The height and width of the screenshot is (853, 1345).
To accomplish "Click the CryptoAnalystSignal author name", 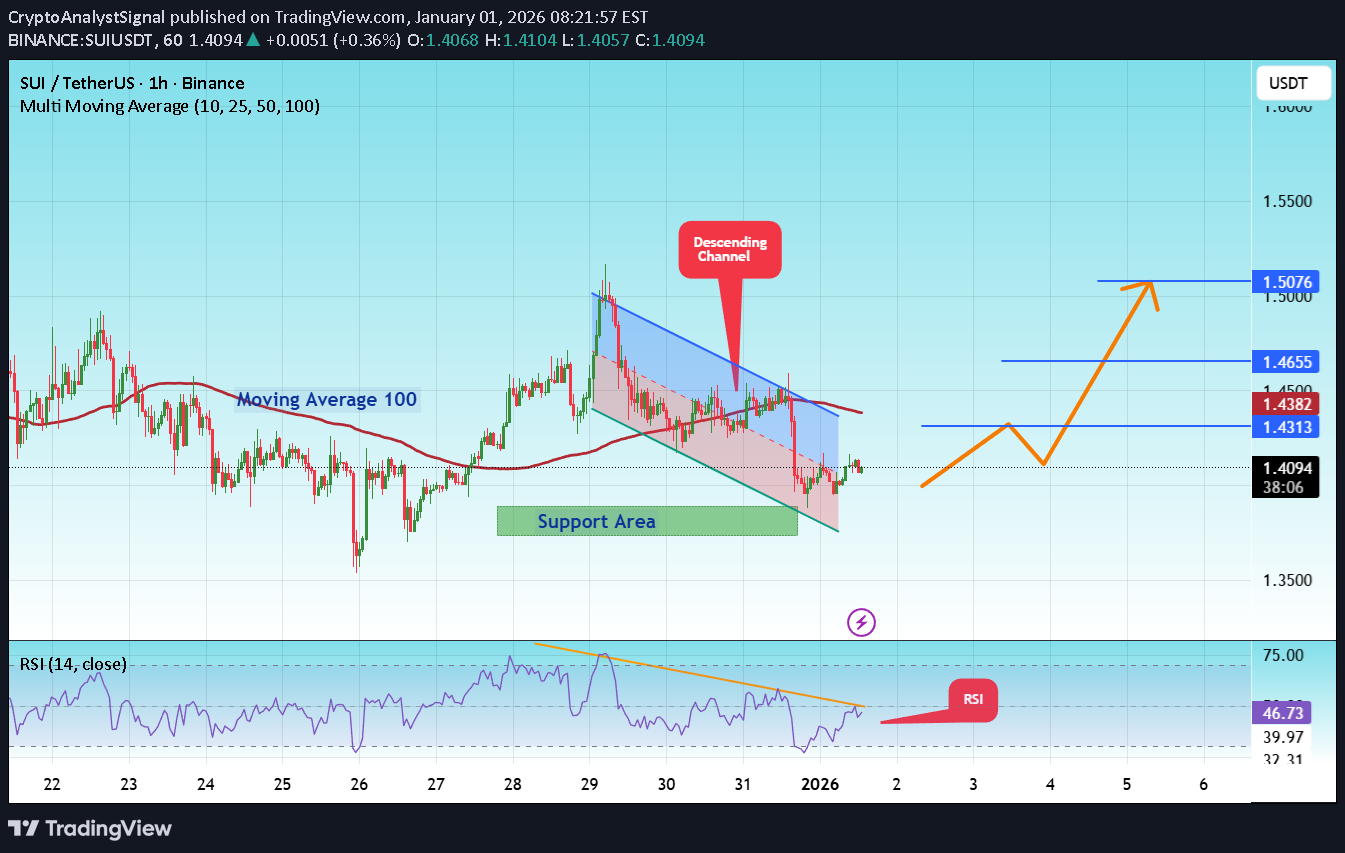I will tap(83, 17).
